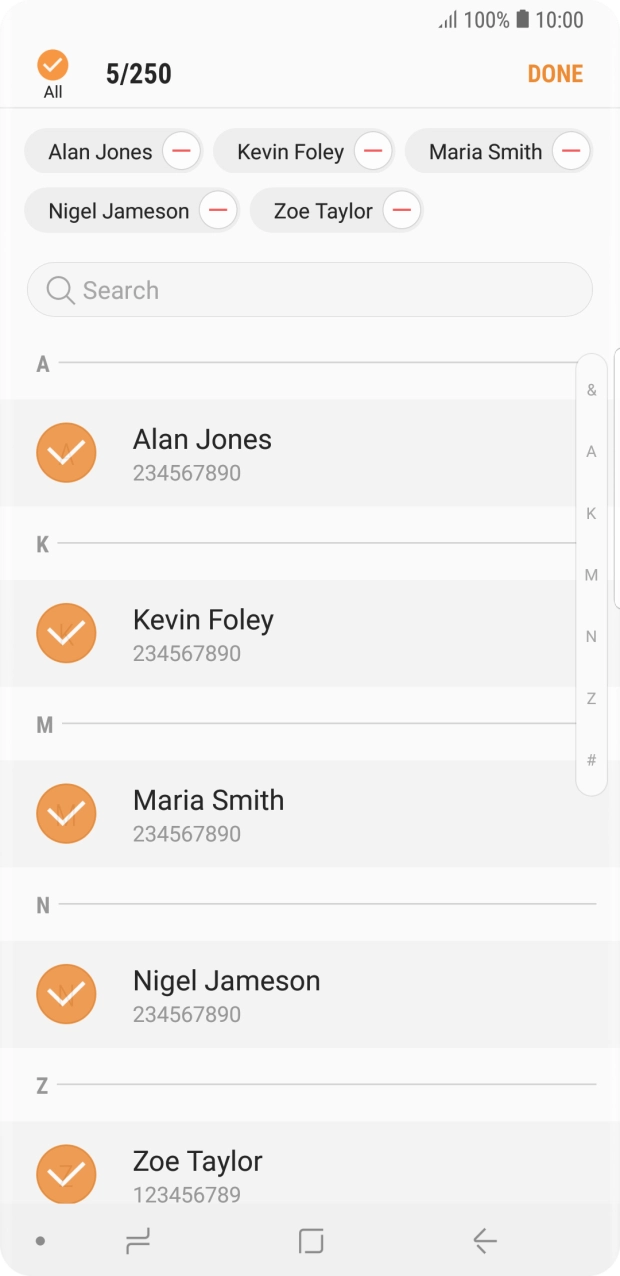Tap minus icon on Maria Smith chip
Viewport: 620px width, 1276px height.
coord(570,152)
